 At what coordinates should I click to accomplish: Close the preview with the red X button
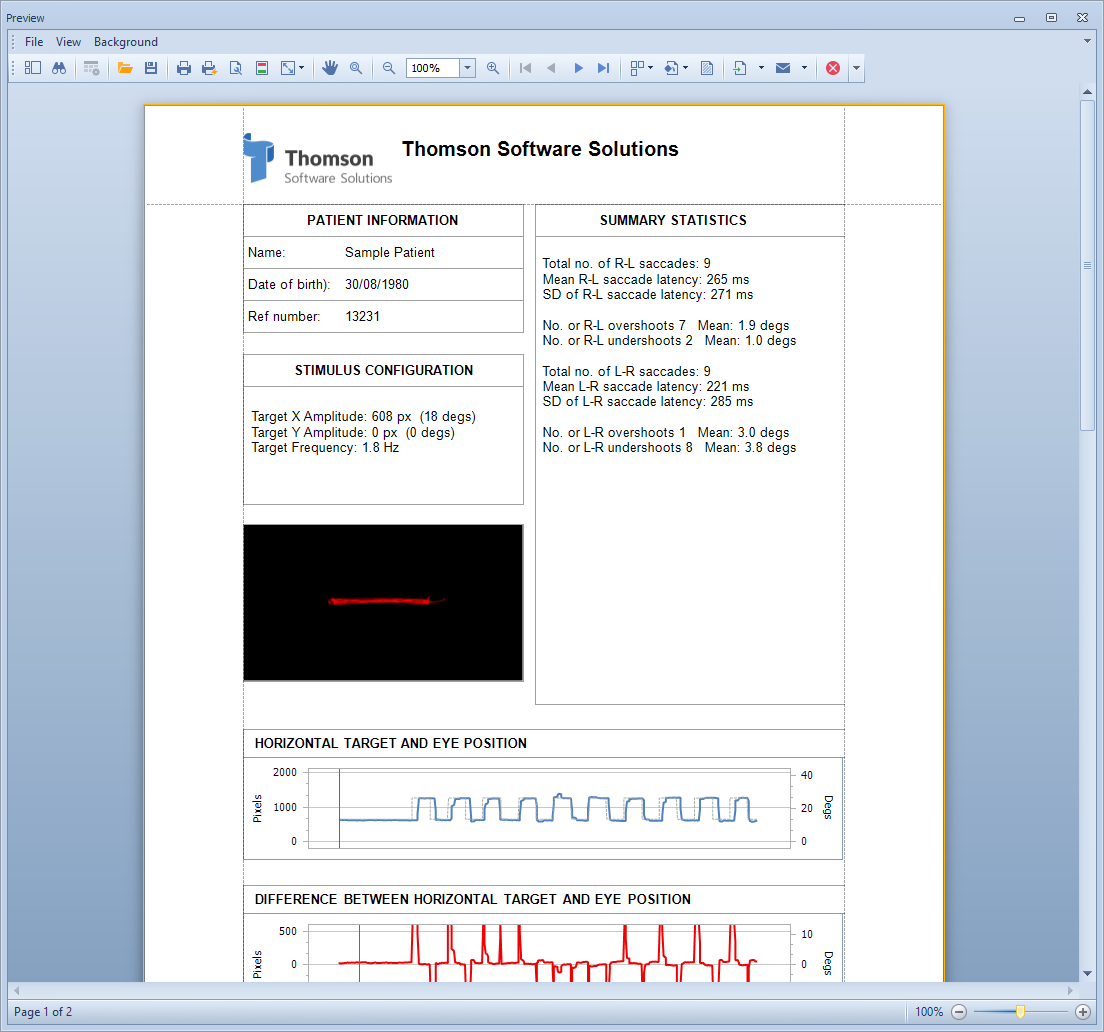pyautogui.click(x=833, y=68)
